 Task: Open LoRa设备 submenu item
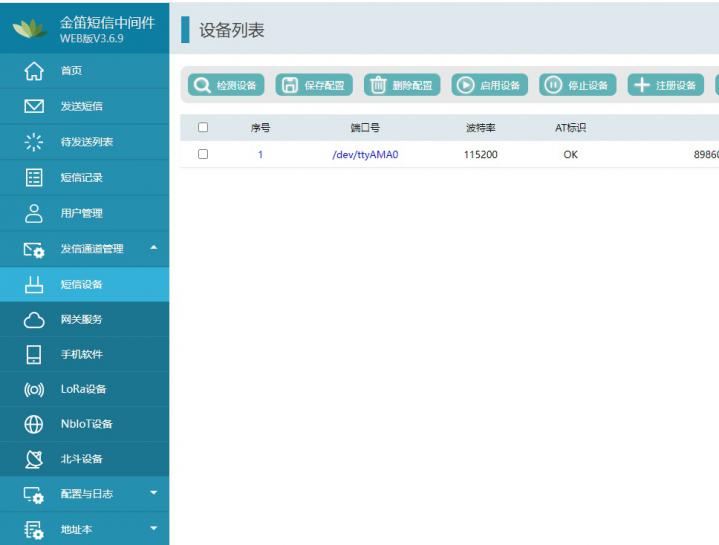pos(84,389)
